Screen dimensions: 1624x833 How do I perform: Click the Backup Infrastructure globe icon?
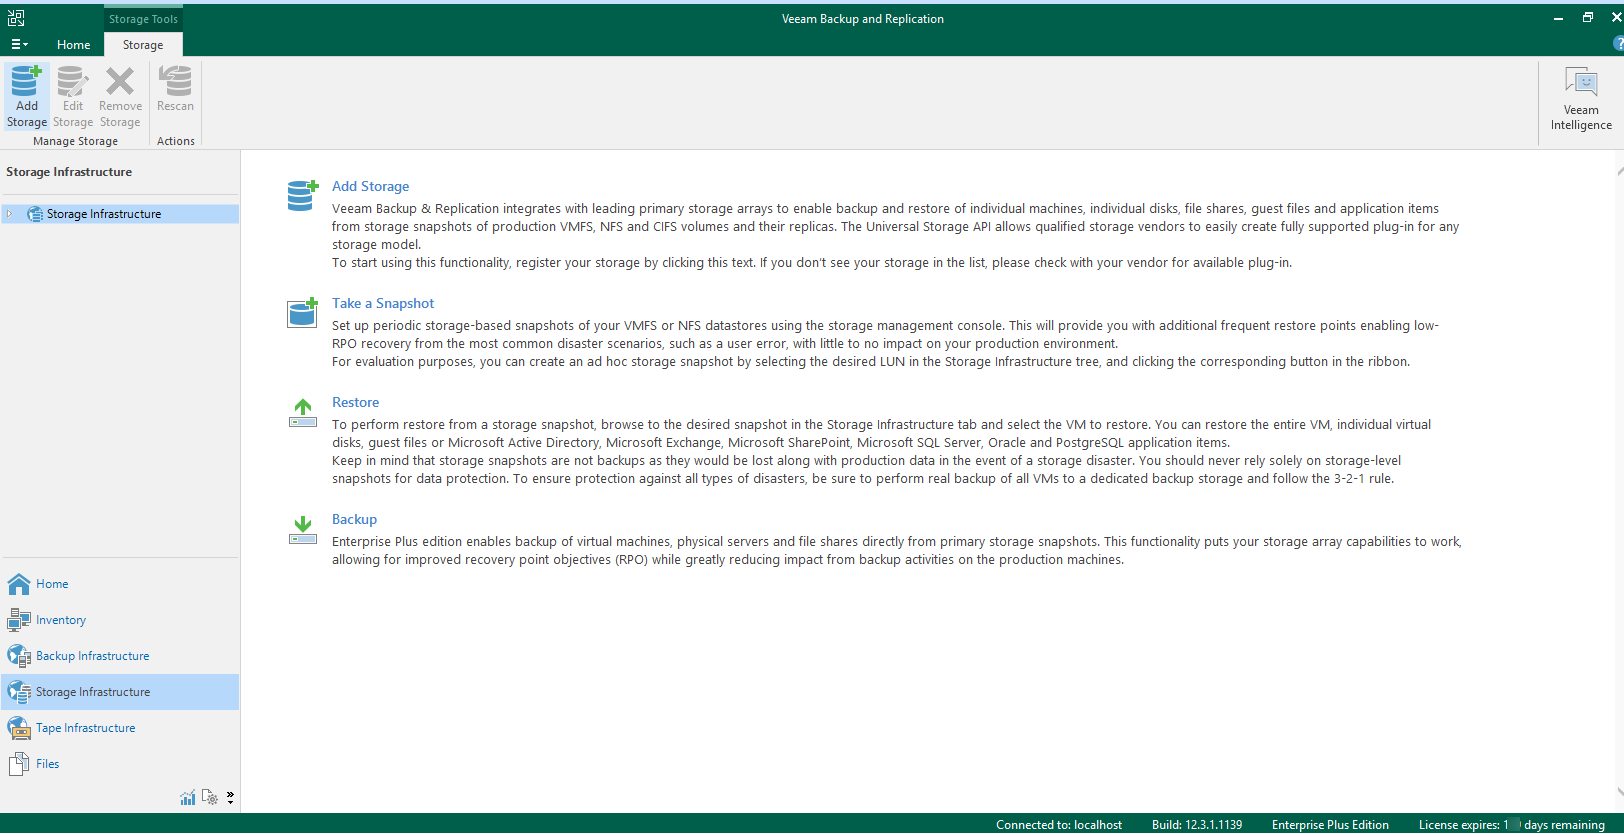[19, 656]
